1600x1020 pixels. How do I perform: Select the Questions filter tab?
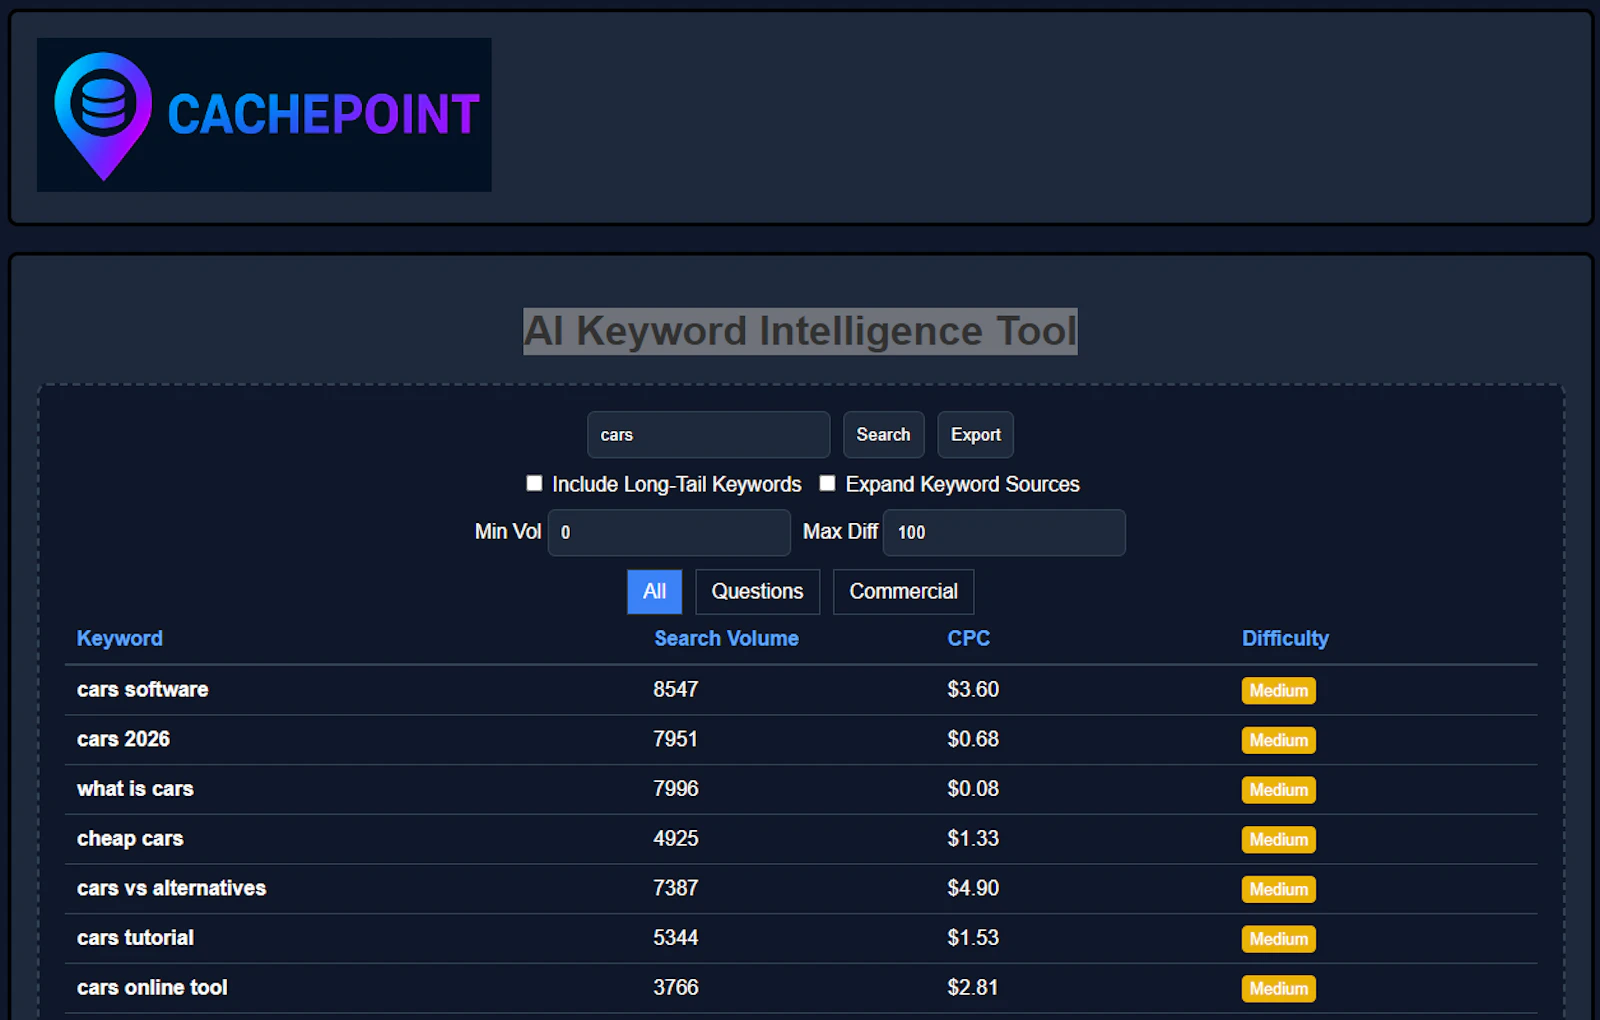(x=757, y=592)
